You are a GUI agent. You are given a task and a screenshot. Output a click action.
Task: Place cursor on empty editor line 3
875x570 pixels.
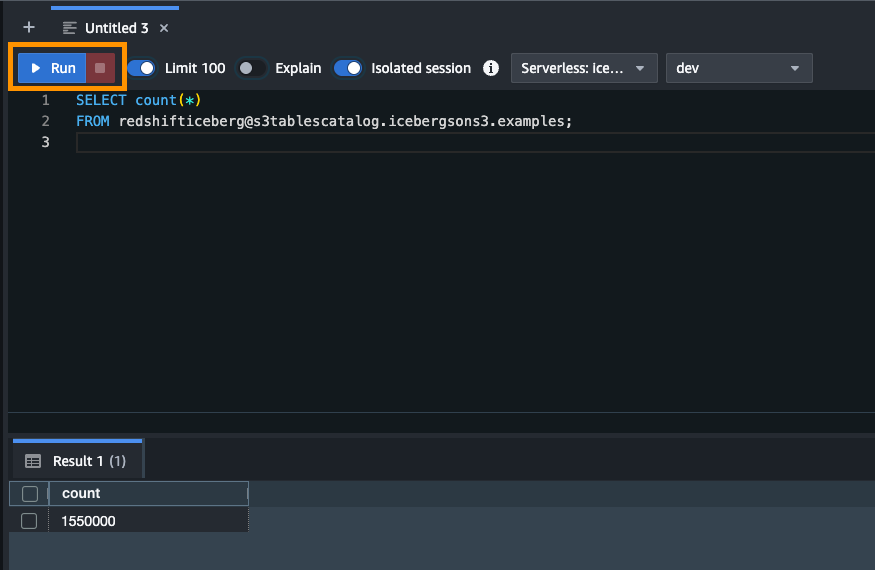(474, 142)
